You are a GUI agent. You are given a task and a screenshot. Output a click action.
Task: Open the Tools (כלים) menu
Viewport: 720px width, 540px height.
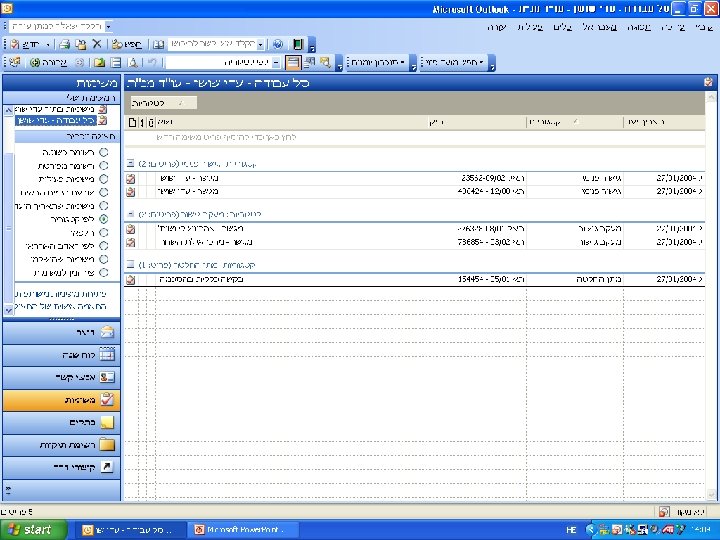[562, 27]
